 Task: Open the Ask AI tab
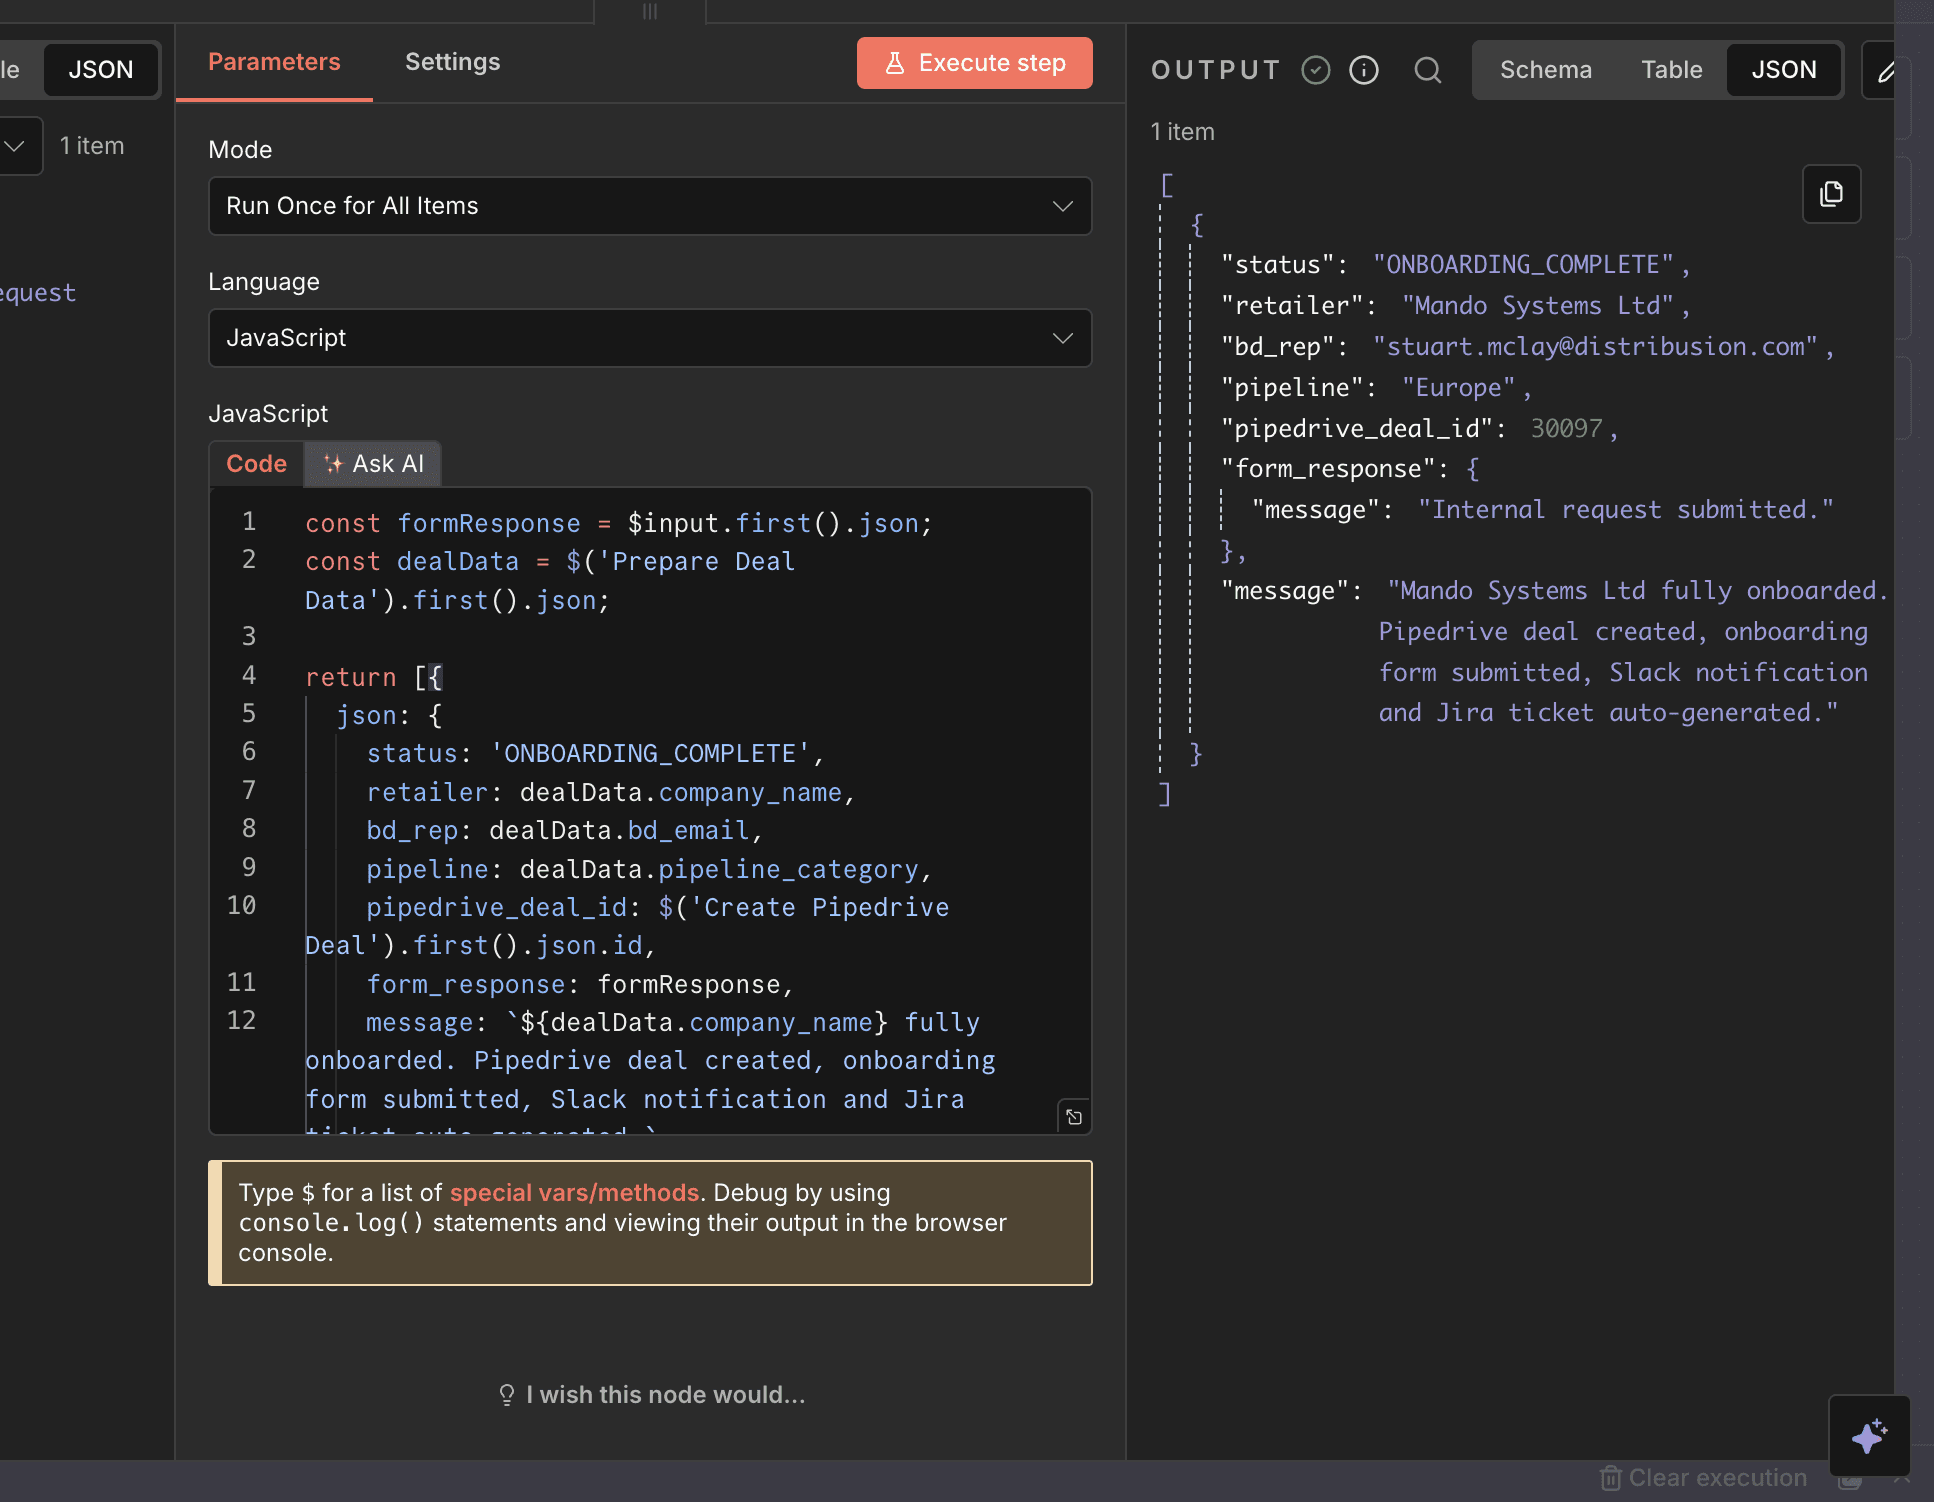pyautogui.click(x=373, y=464)
